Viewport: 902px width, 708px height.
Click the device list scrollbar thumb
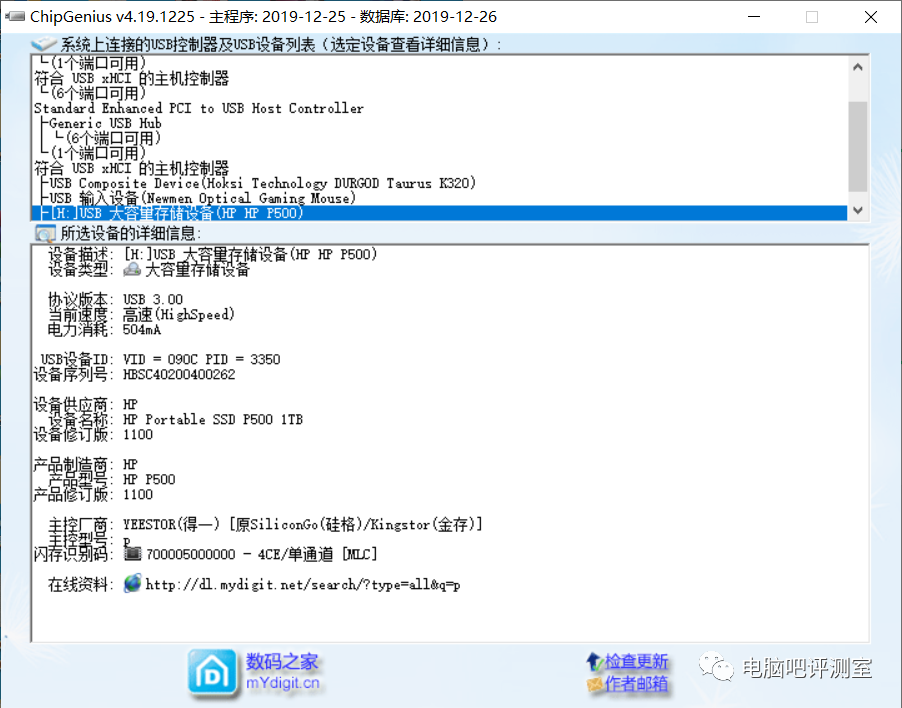(858, 146)
